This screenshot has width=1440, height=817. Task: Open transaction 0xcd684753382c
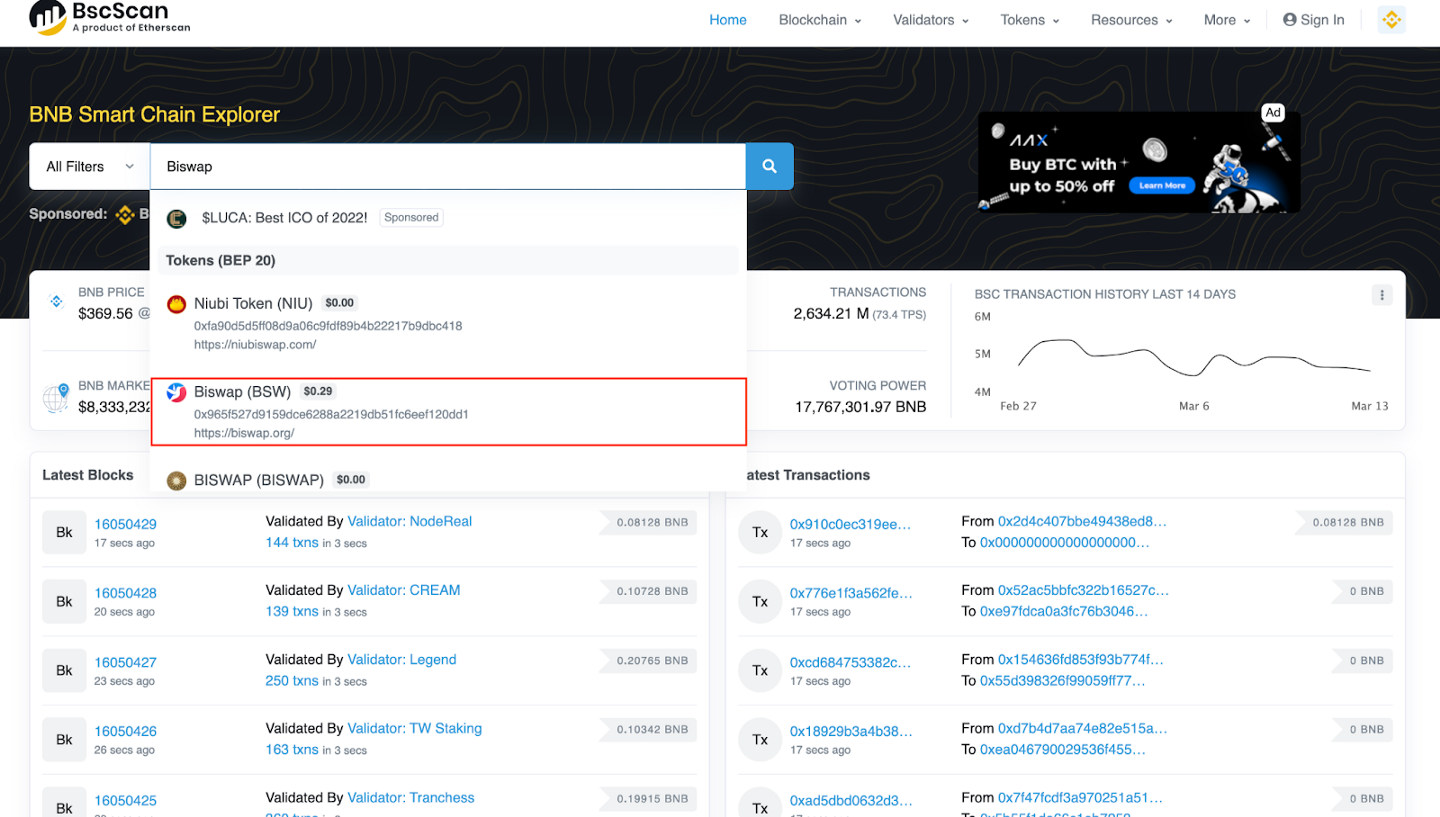tap(851, 662)
